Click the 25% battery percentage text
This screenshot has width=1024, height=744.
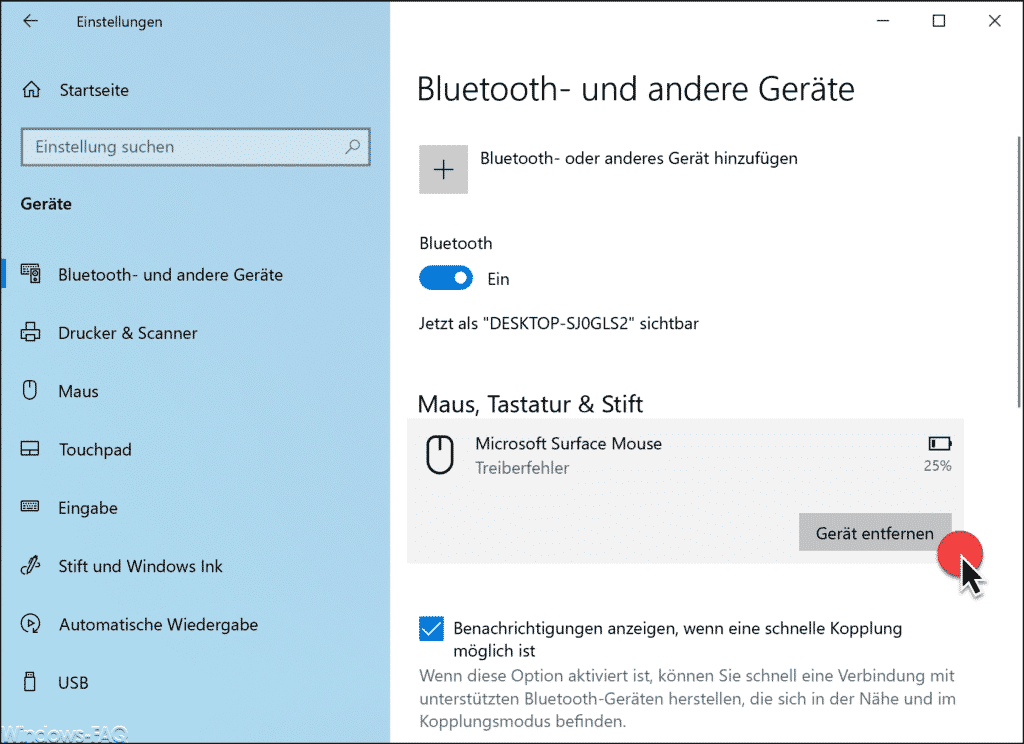point(937,466)
